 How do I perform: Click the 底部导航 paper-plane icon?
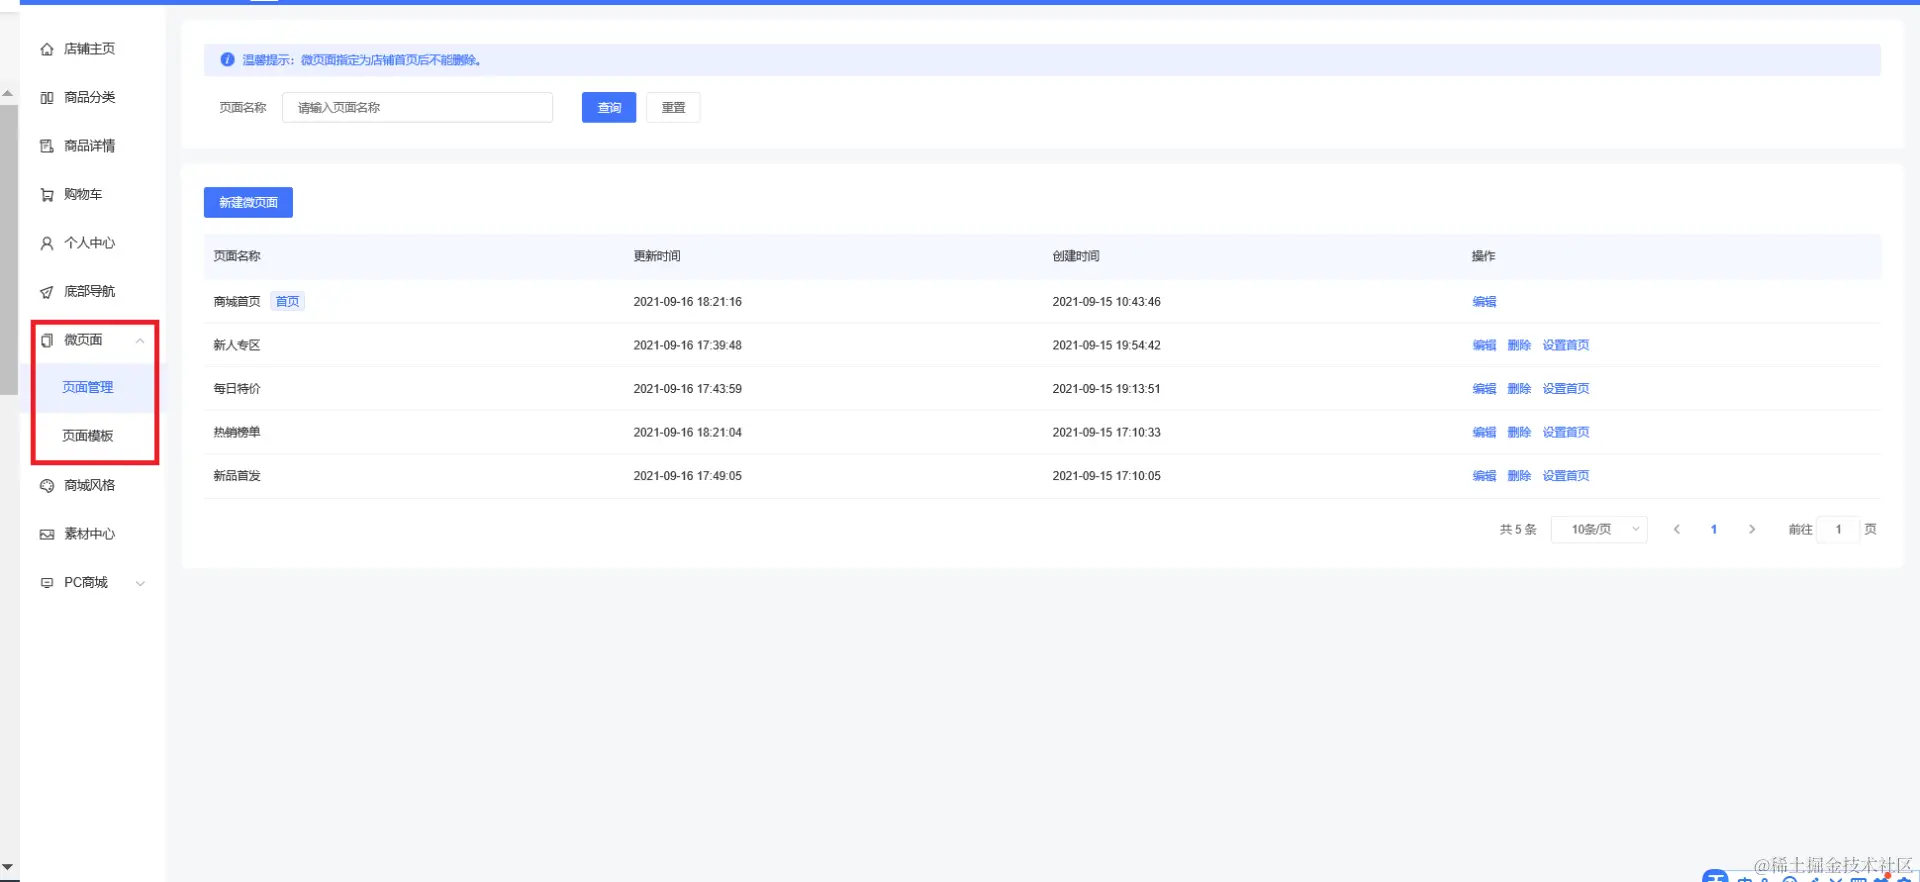(47, 292)
